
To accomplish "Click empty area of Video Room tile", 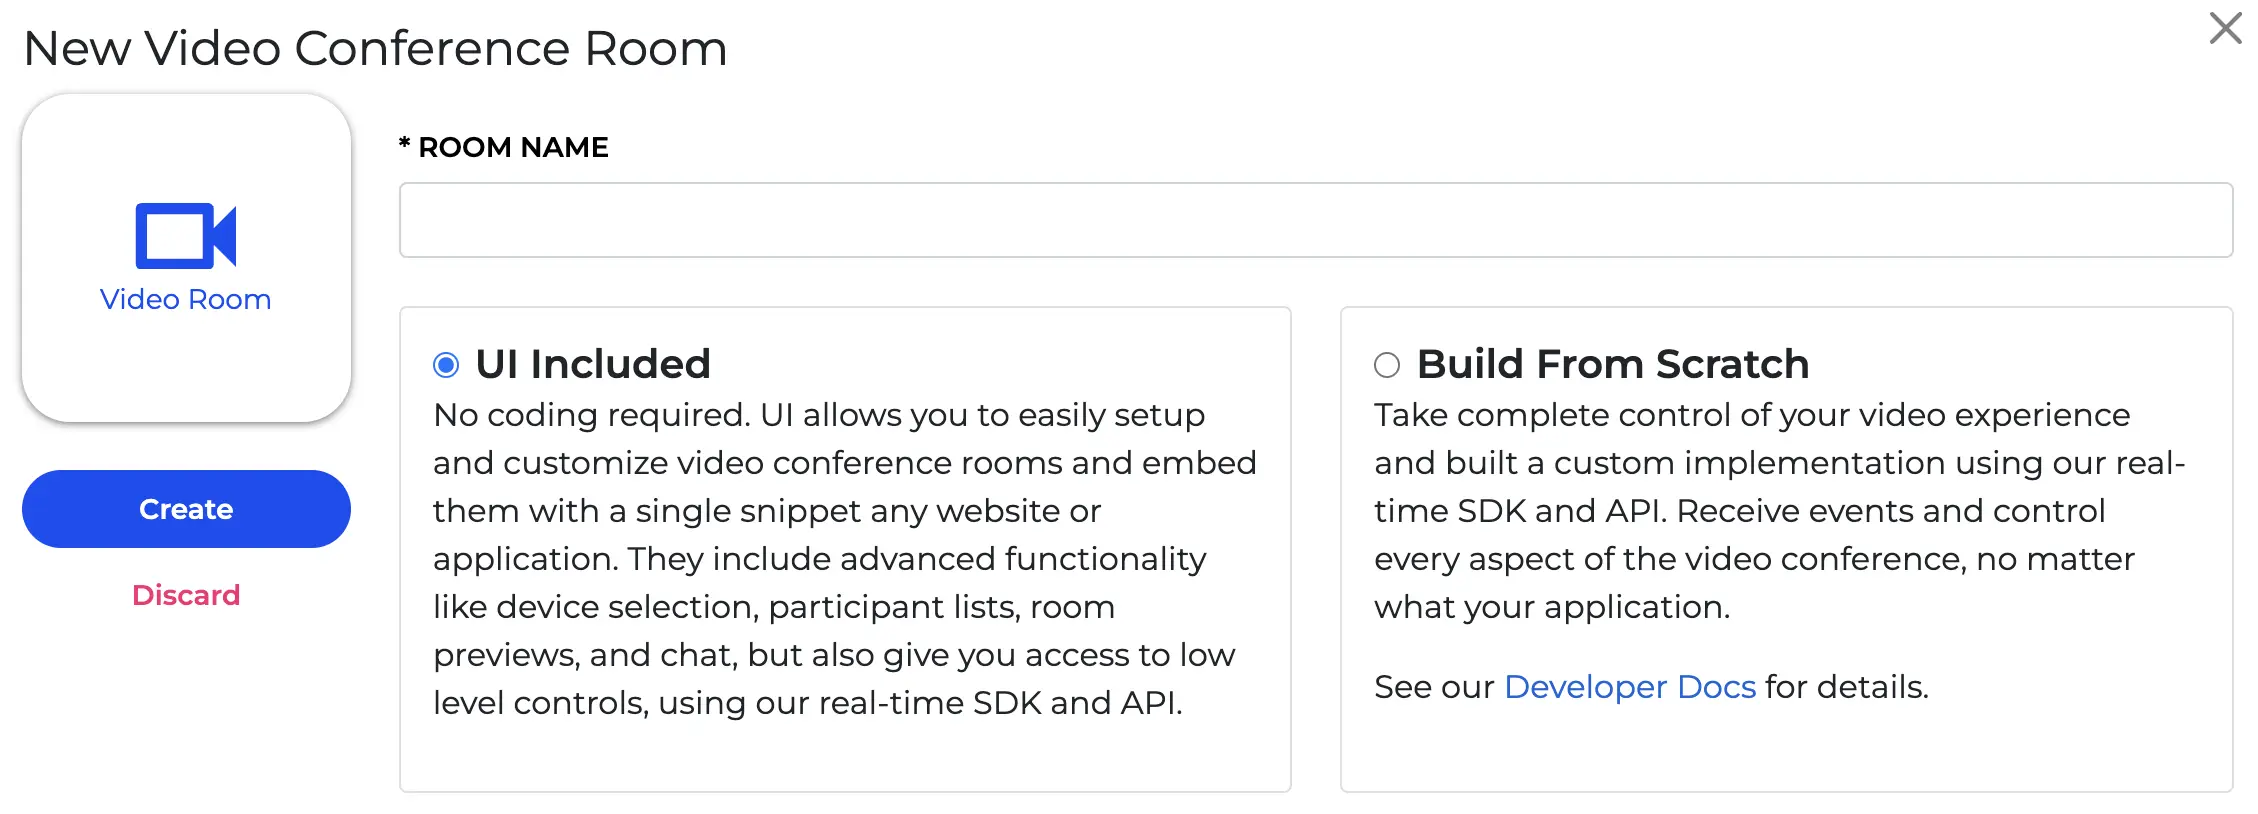I will pyautogui.click(x=186, y=370).
